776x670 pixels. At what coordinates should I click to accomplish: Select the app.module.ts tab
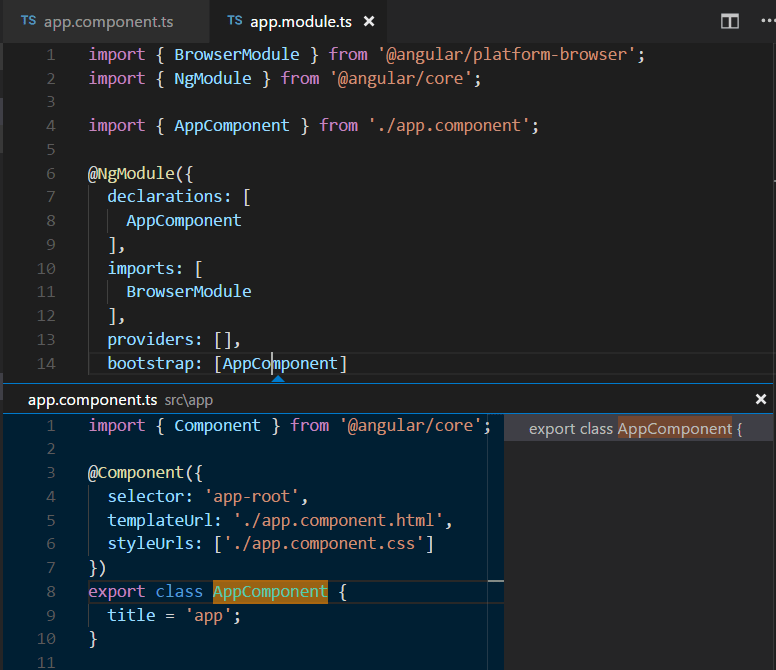[x=300, y=21]
